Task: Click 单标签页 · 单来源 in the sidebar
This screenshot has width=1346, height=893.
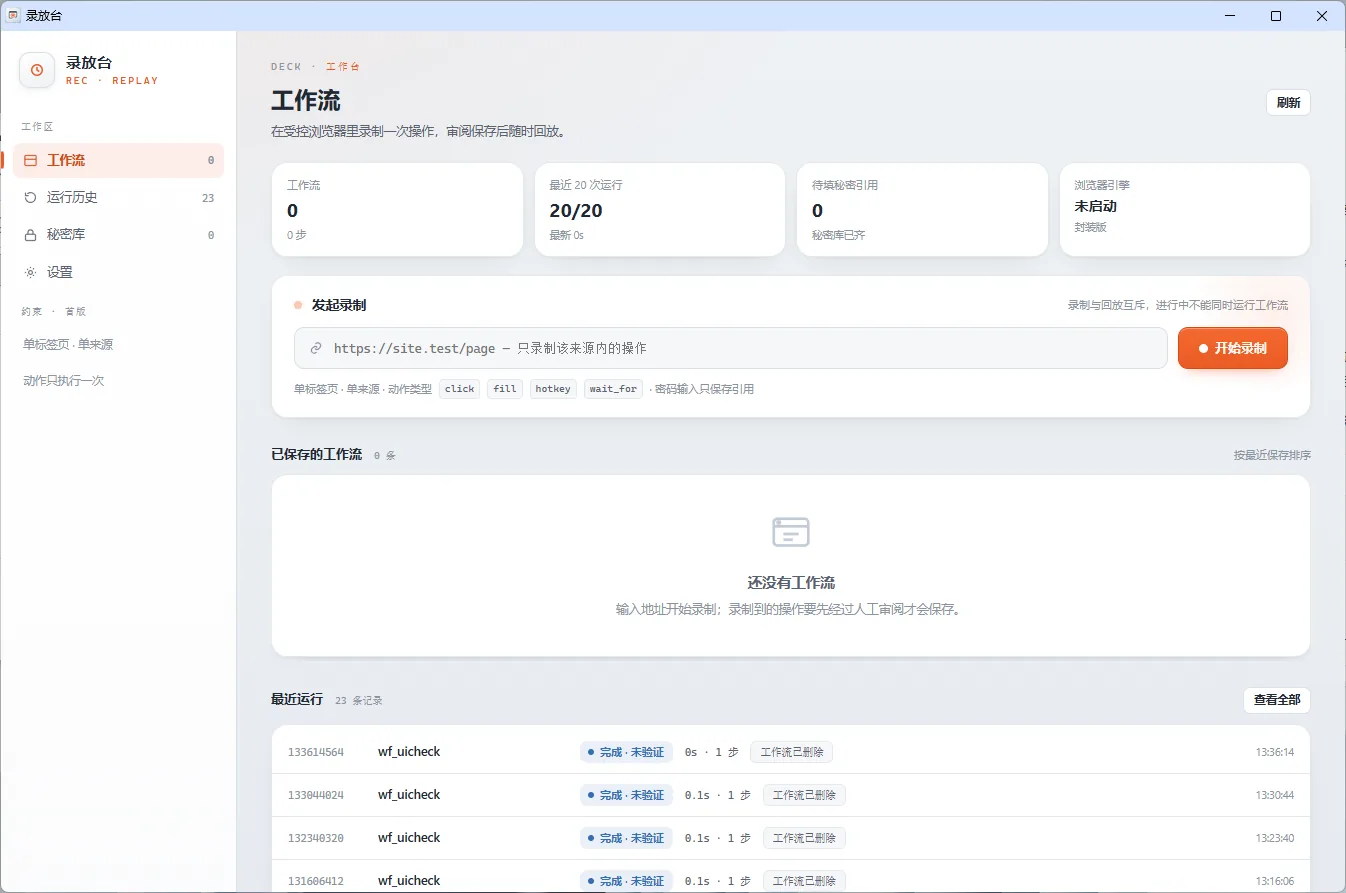Action: 68,344
